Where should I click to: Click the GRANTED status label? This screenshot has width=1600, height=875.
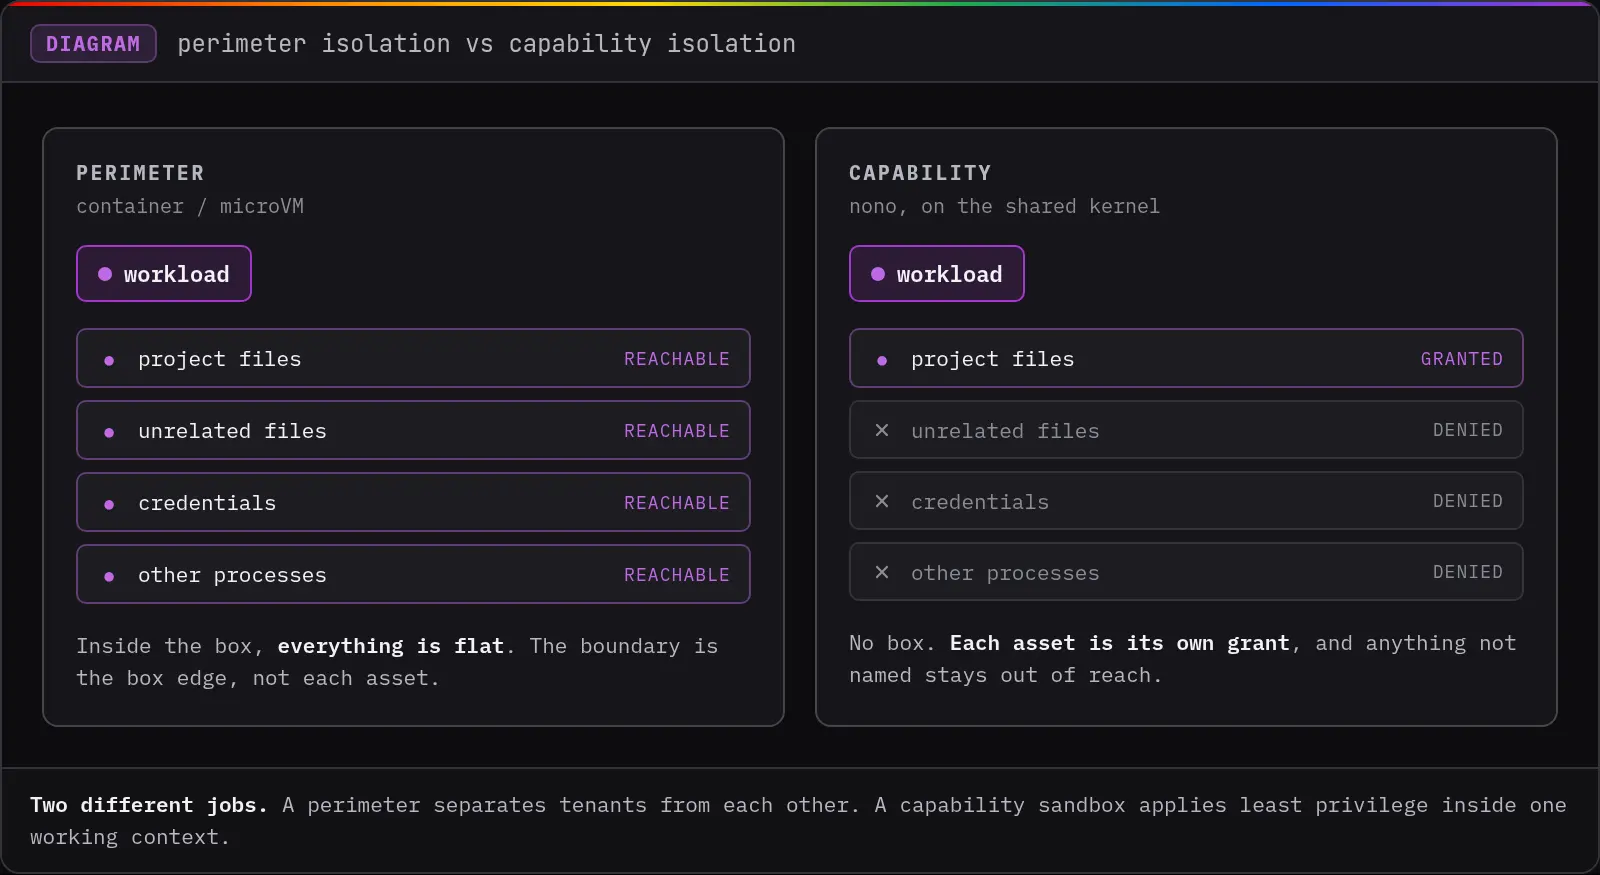[x=1462, y=359]
